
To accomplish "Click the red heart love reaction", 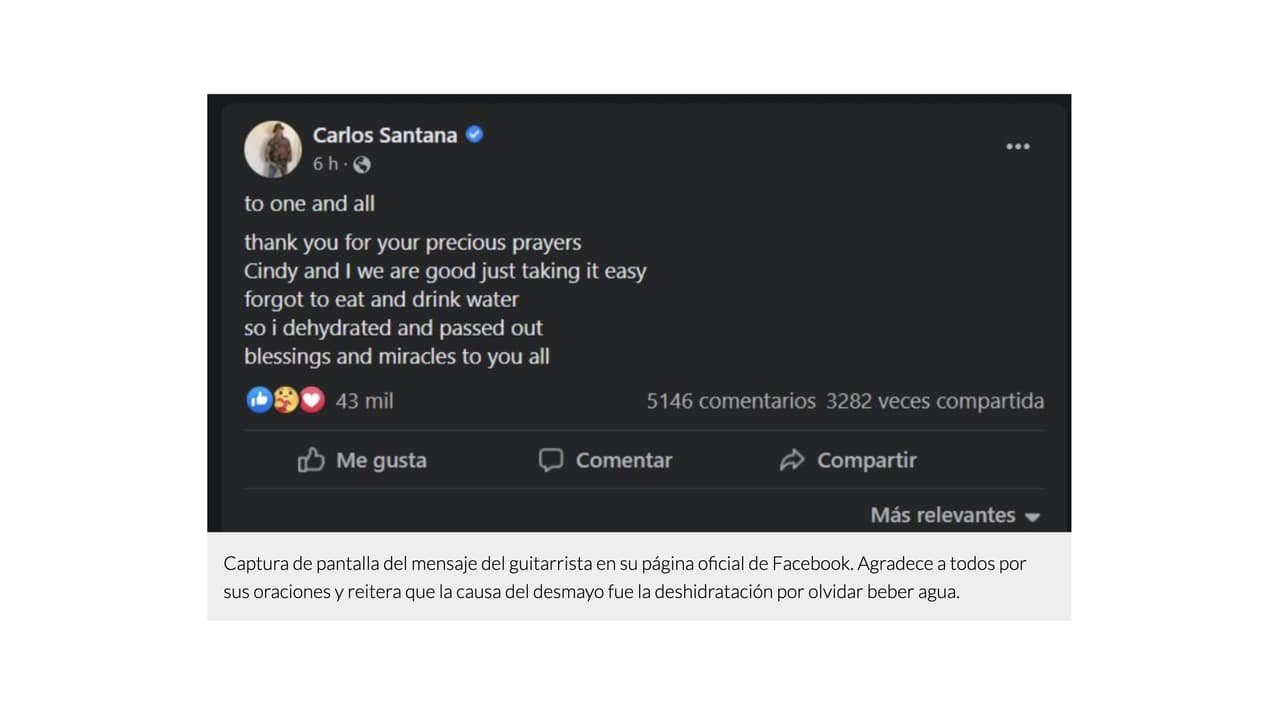I will (313, 400).
